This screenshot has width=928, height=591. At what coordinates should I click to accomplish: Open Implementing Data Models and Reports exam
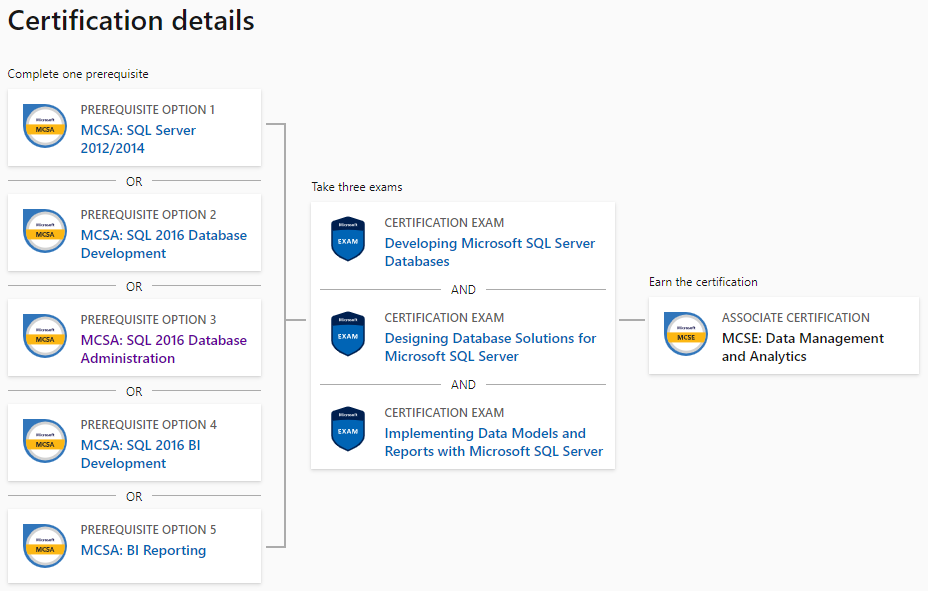(x=494, y=442)
